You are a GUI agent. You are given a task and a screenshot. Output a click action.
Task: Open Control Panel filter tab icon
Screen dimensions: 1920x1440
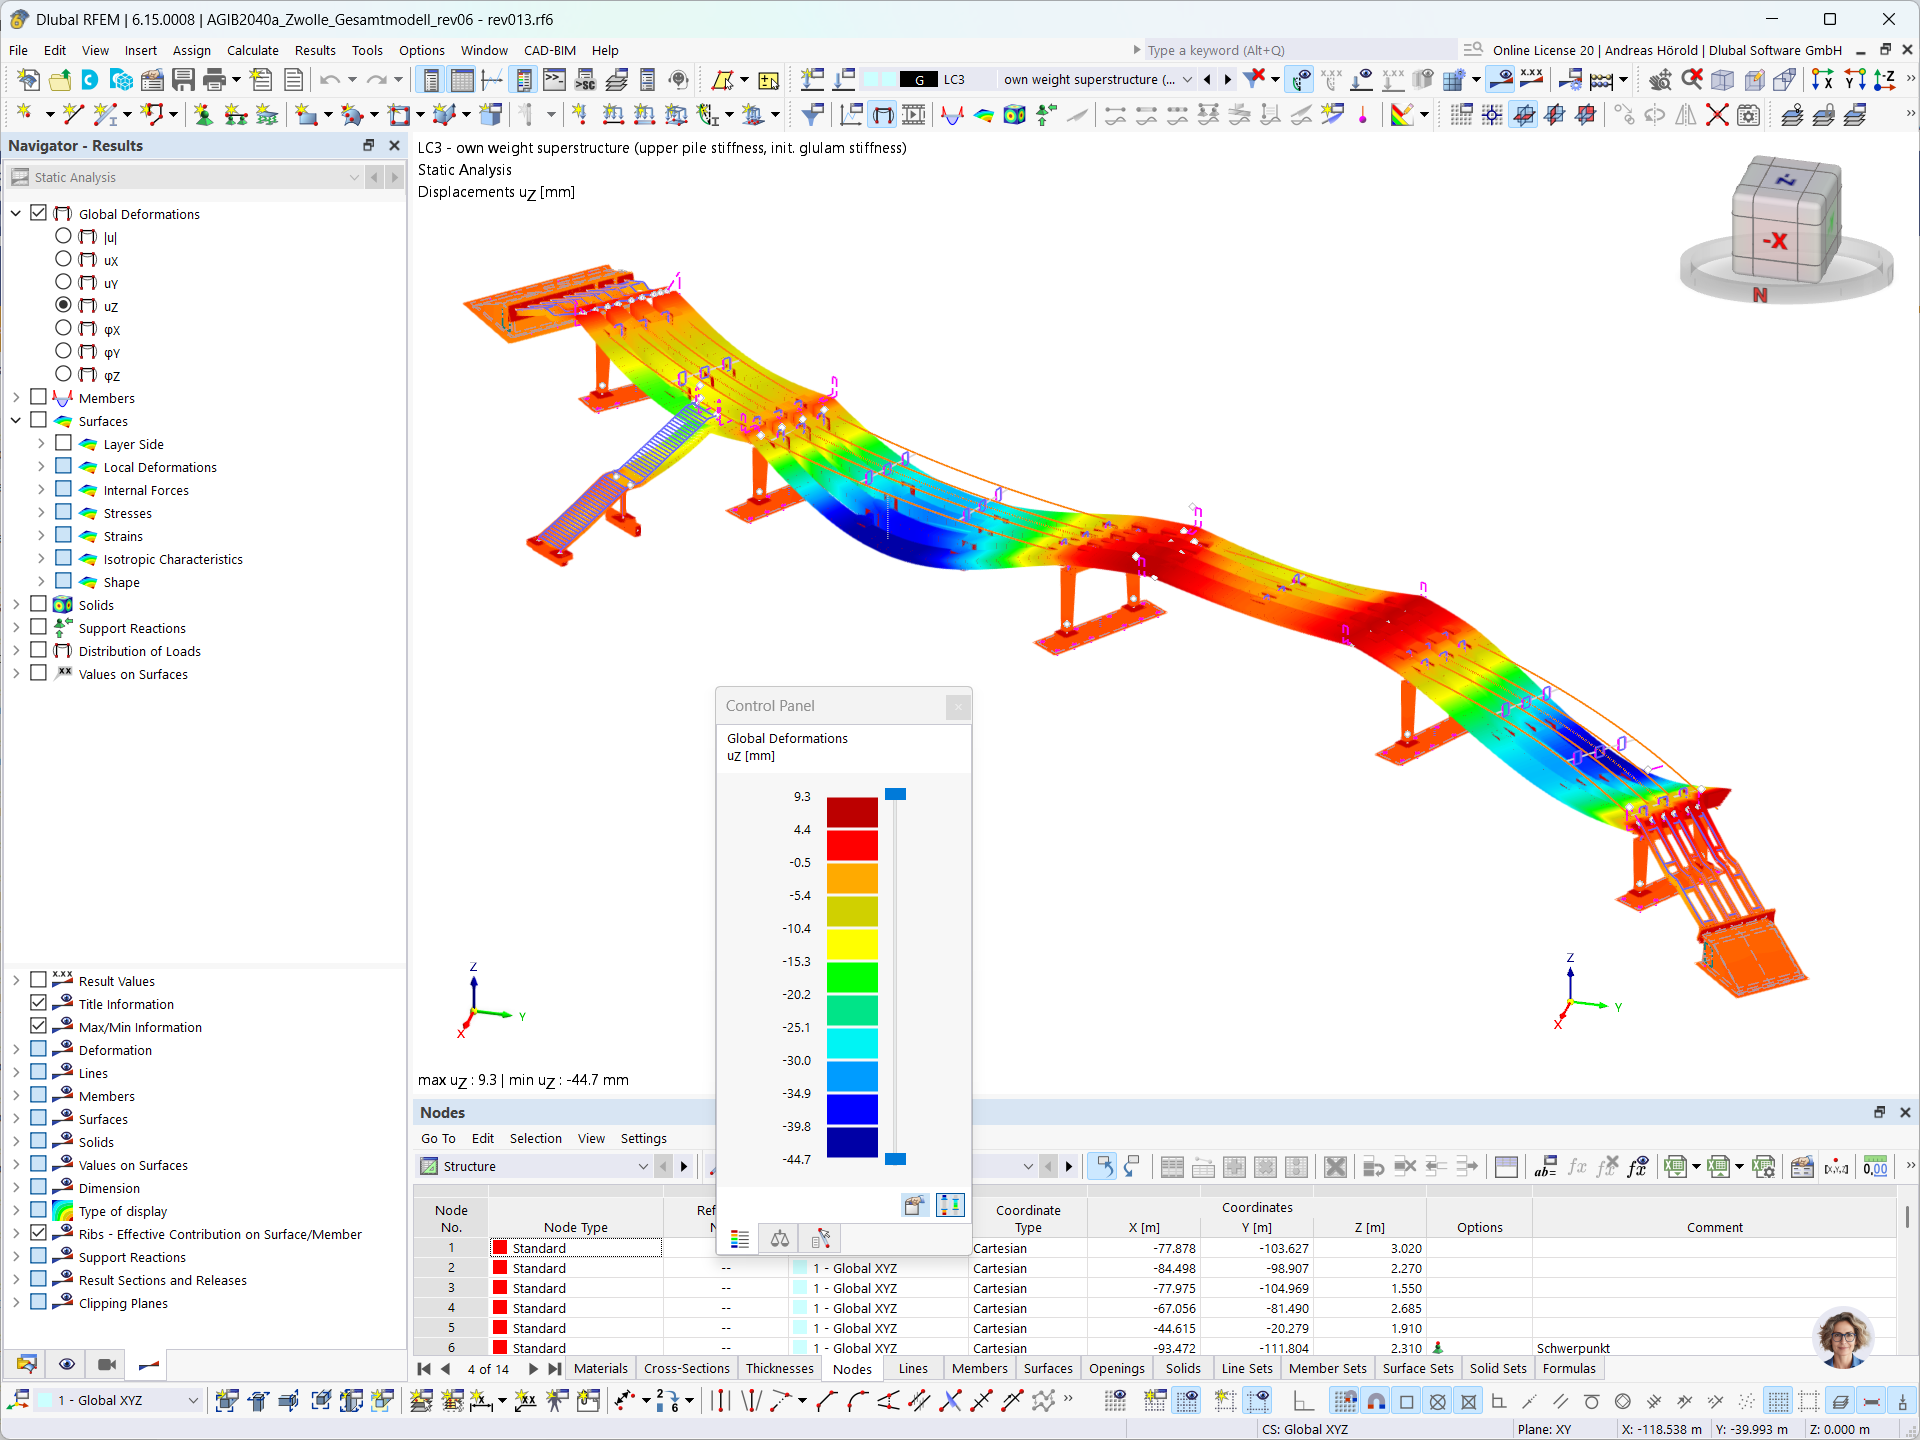click(820, 1239)
